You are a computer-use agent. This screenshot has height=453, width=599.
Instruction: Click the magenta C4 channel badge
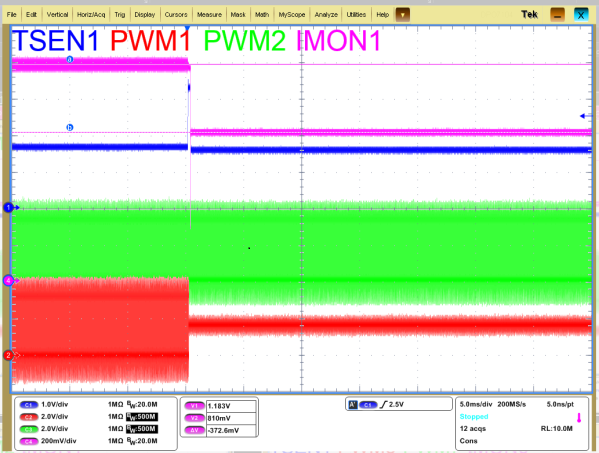[x=29, y=442]
